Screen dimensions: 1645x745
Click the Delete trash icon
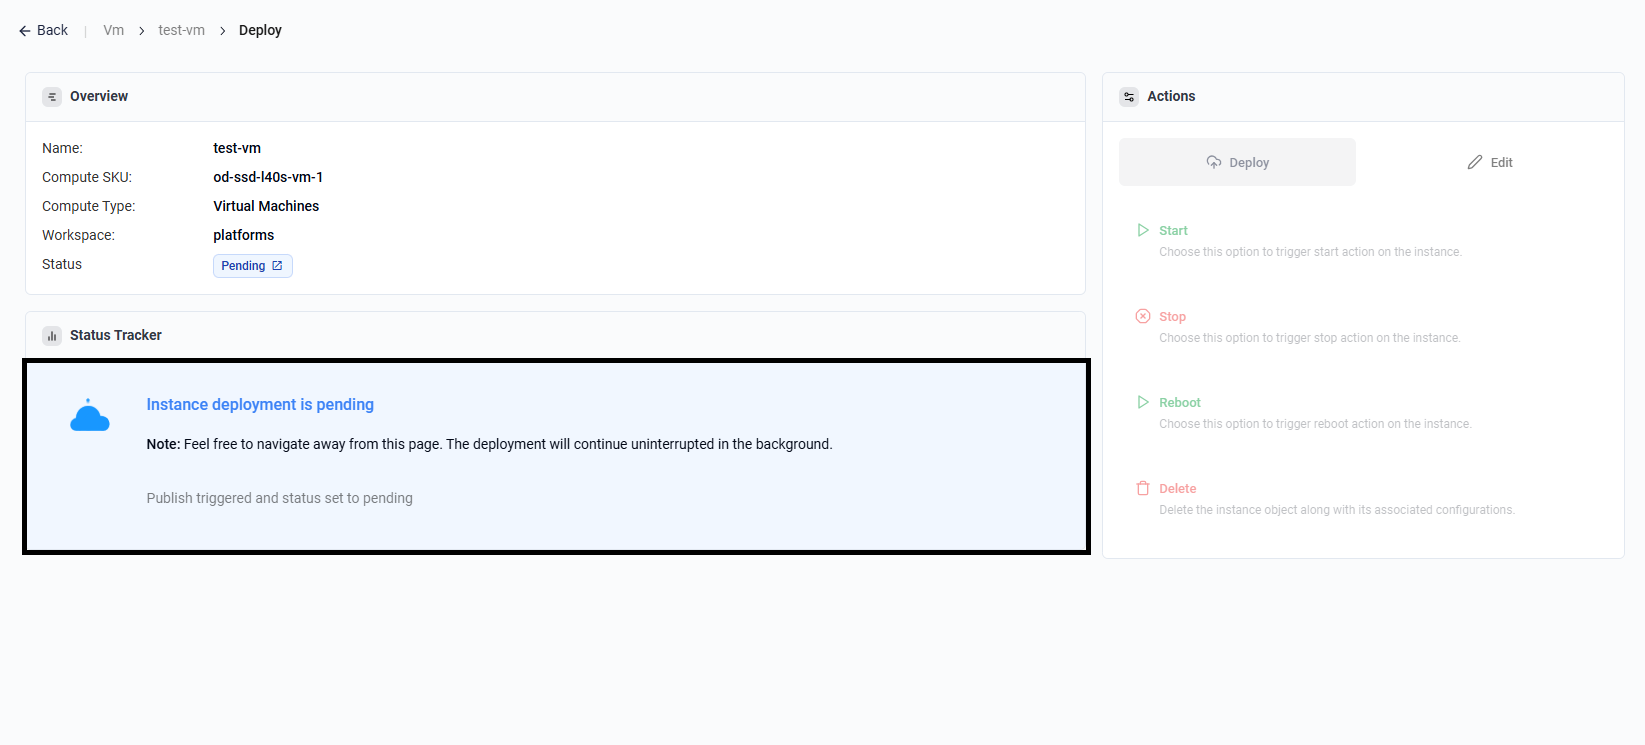pyautogui.click(x=1143, y=488)
